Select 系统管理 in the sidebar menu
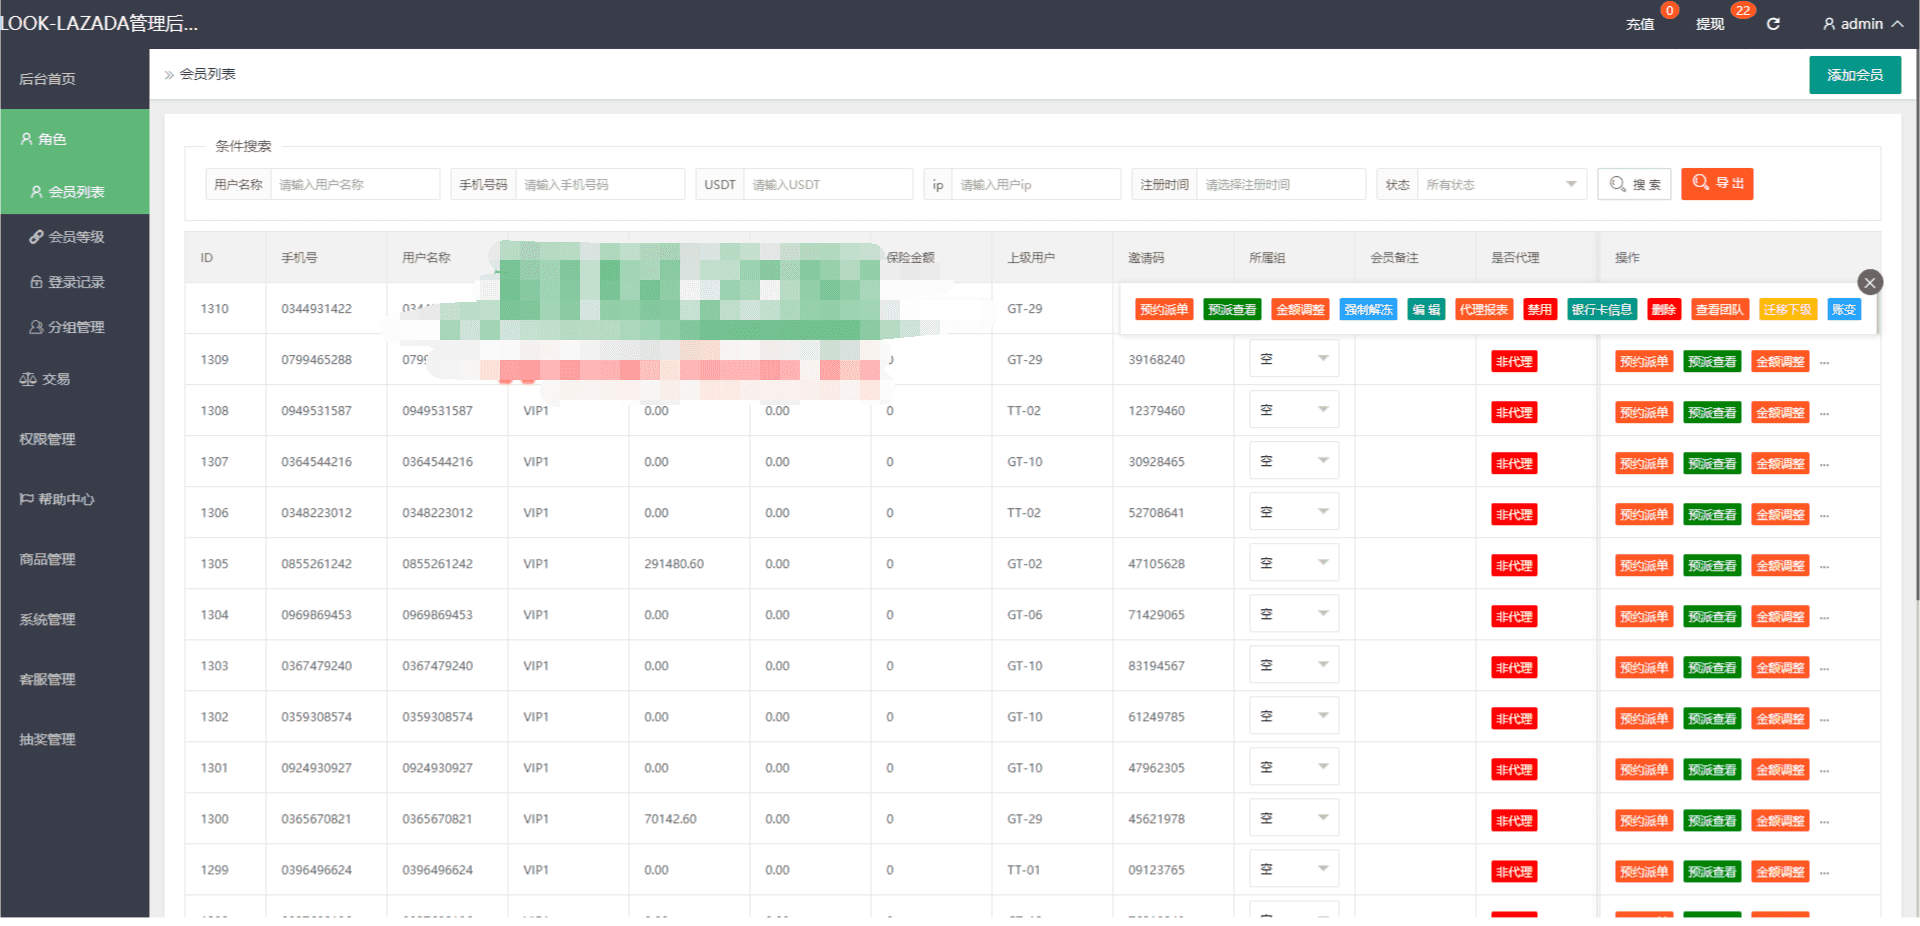This screenshot has height=926, width=1920. [47, 619]
